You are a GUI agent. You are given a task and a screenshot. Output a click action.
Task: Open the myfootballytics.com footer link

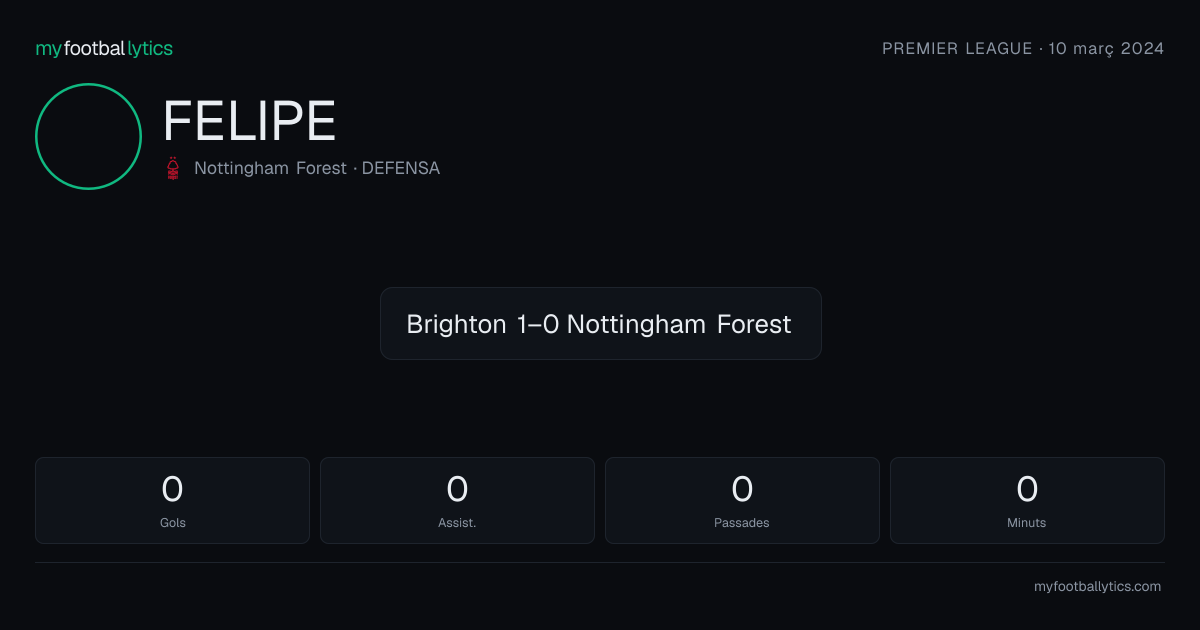[x=1097, y=586]
